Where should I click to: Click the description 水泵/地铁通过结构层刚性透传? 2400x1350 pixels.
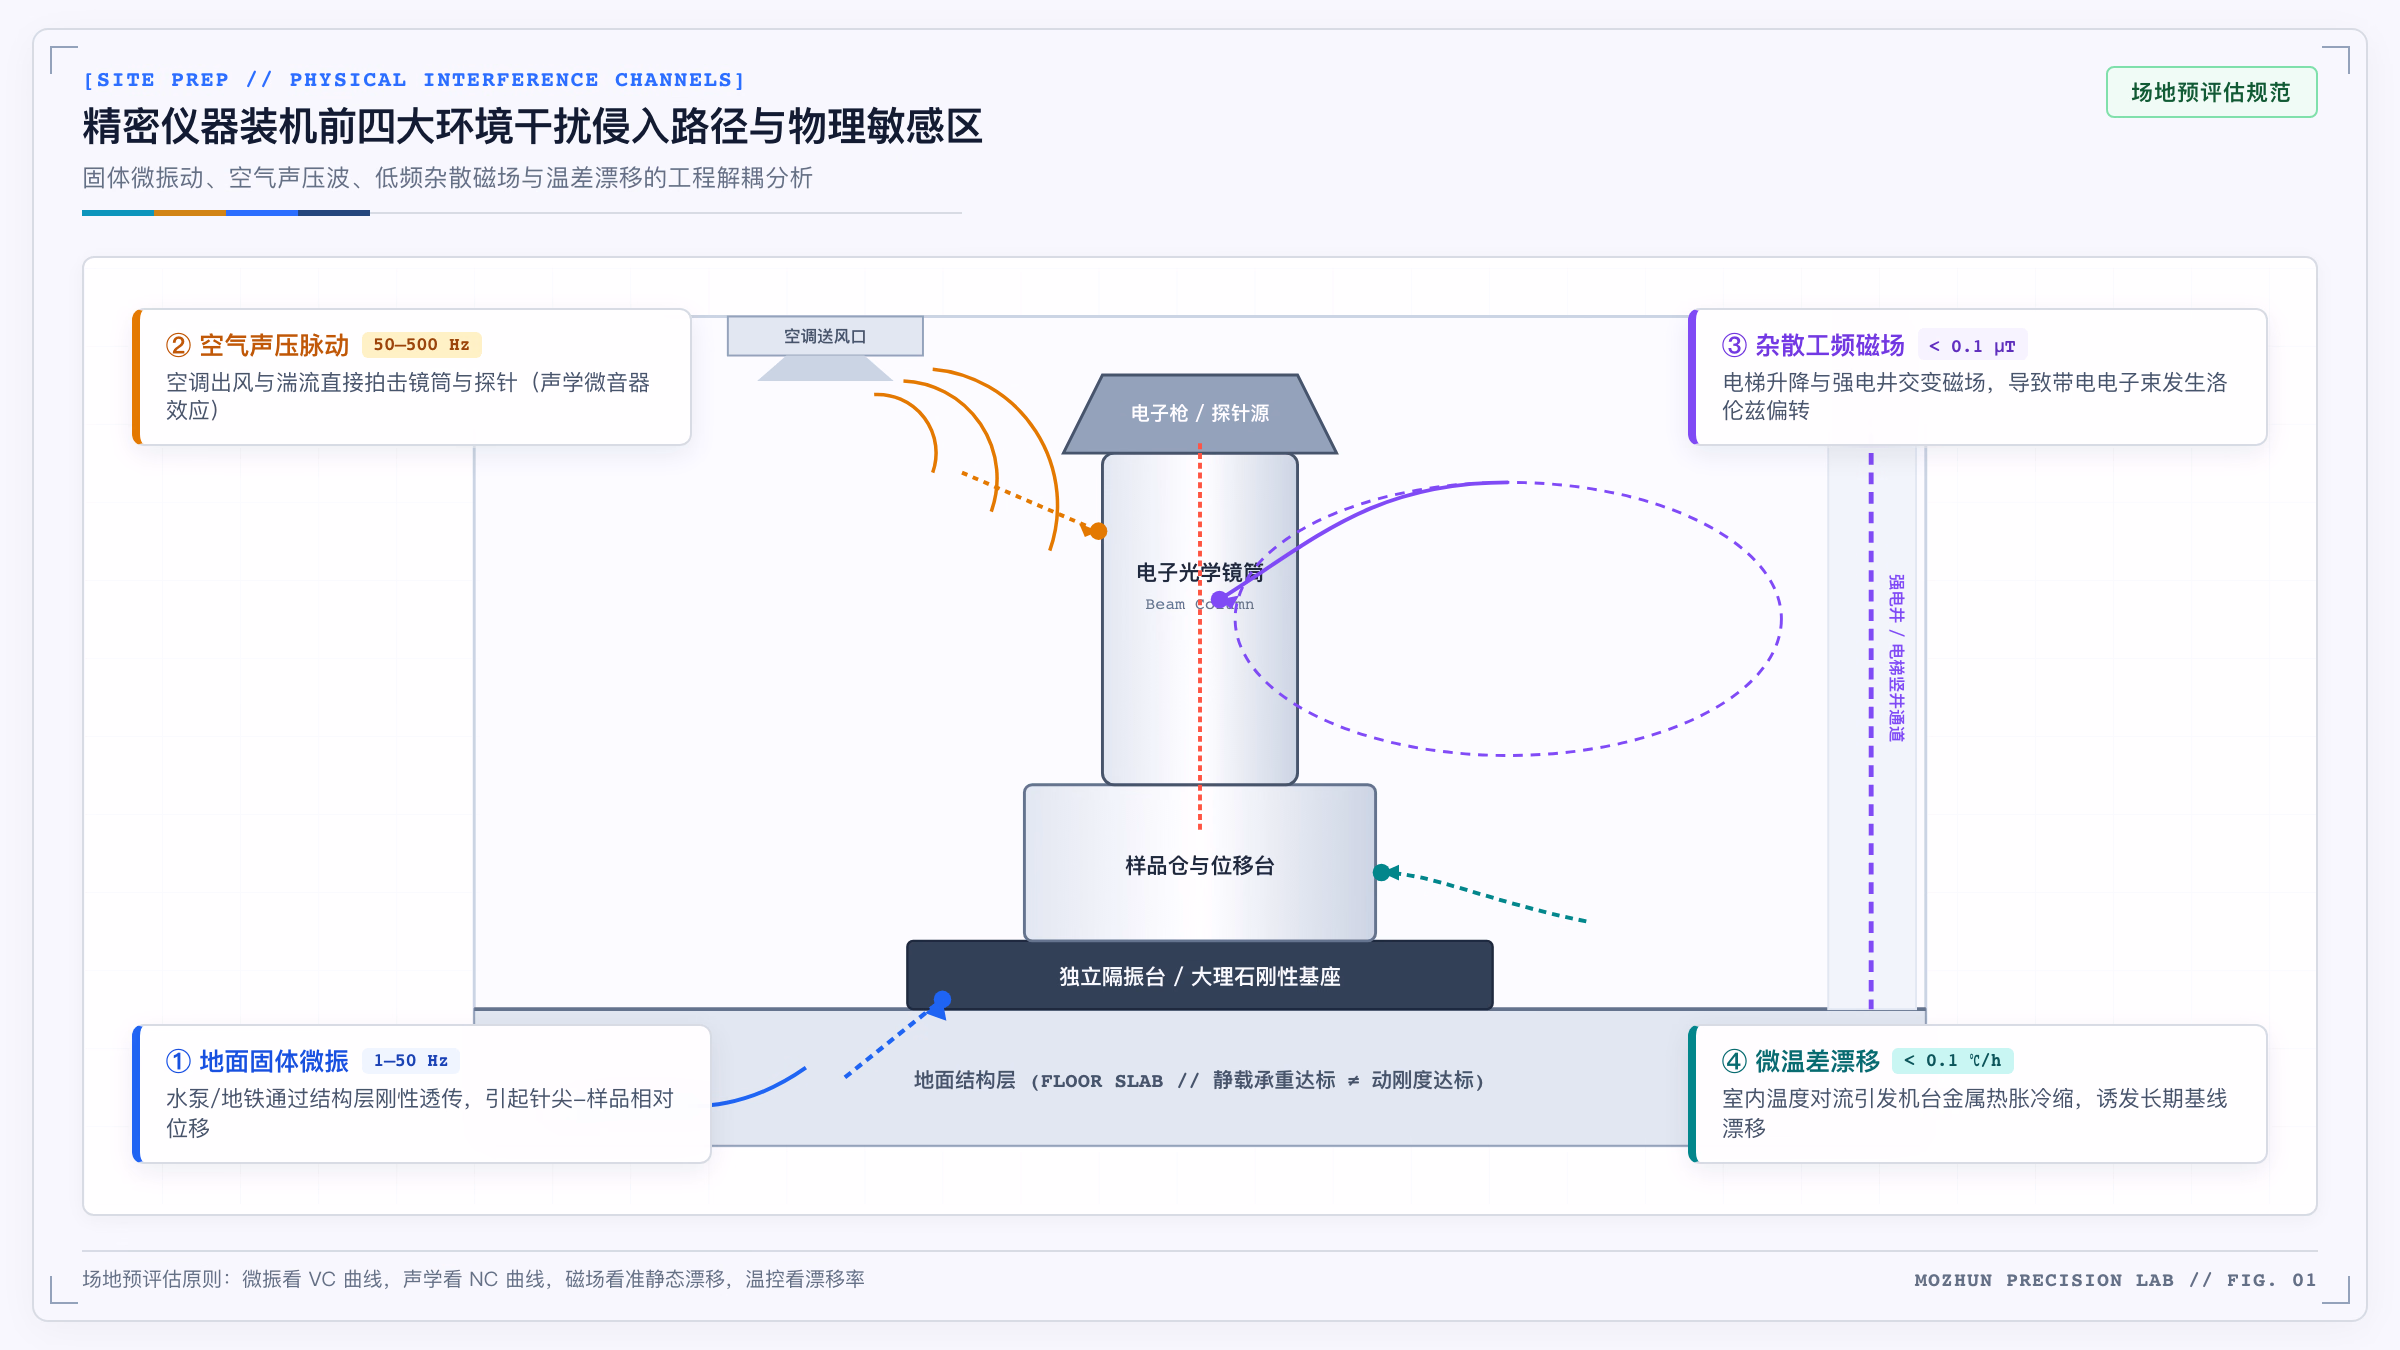click(420, 1113)
